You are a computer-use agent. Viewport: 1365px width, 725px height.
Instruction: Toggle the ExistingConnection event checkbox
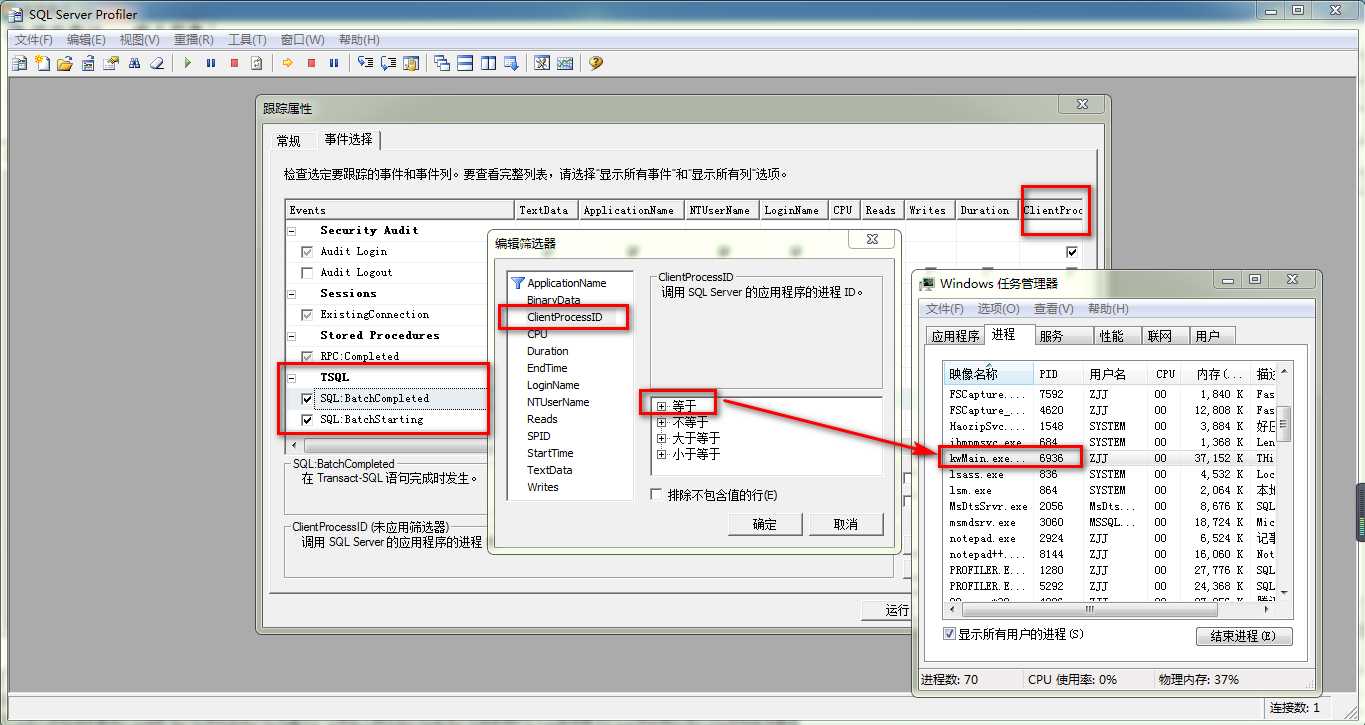(307, 314)
